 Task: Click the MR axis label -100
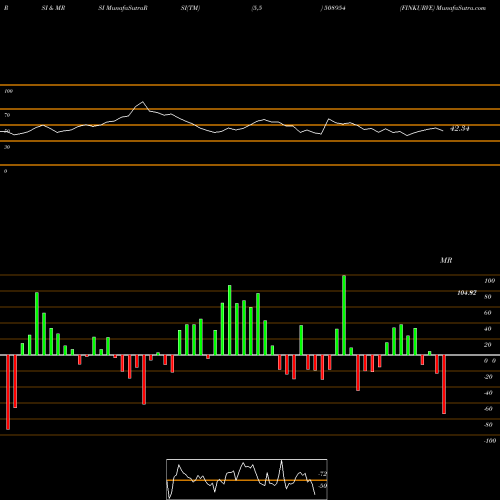click(490, 441)
